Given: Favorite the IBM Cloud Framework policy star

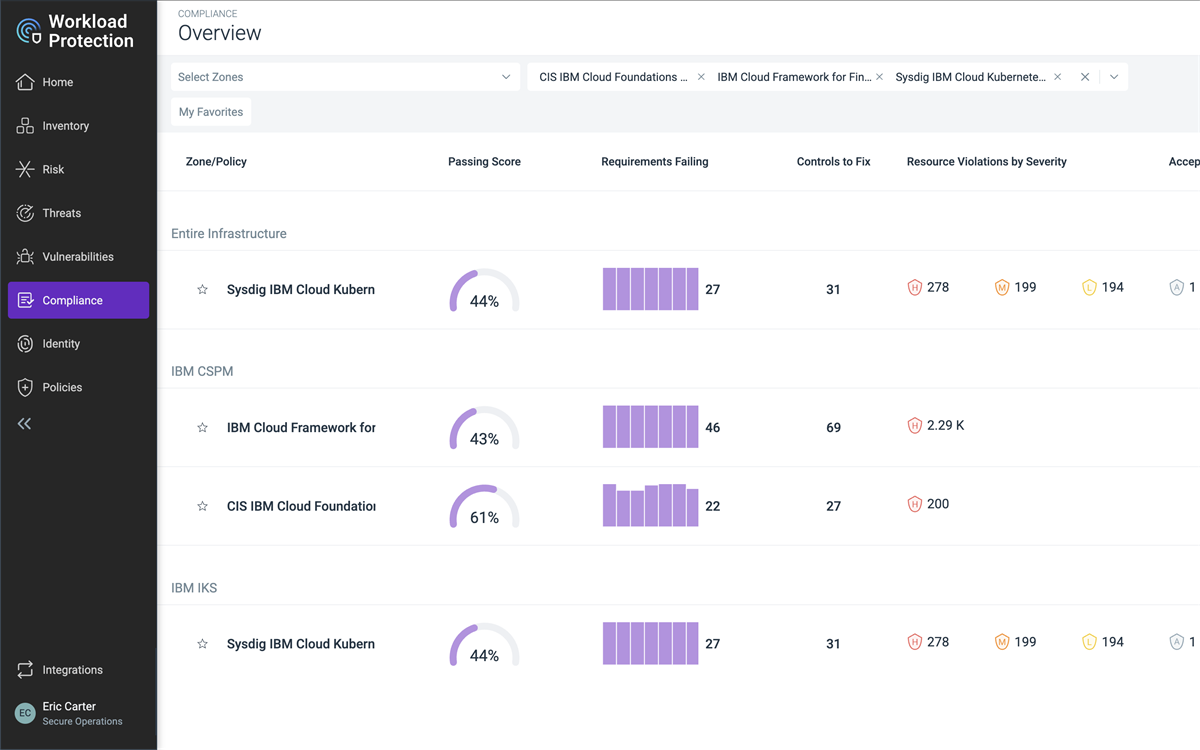Looking at the screenshot, I should [x=202, y=428].
